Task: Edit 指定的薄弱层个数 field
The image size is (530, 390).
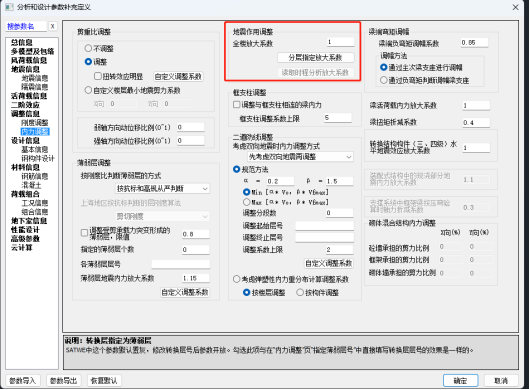Action: point(195,250)
